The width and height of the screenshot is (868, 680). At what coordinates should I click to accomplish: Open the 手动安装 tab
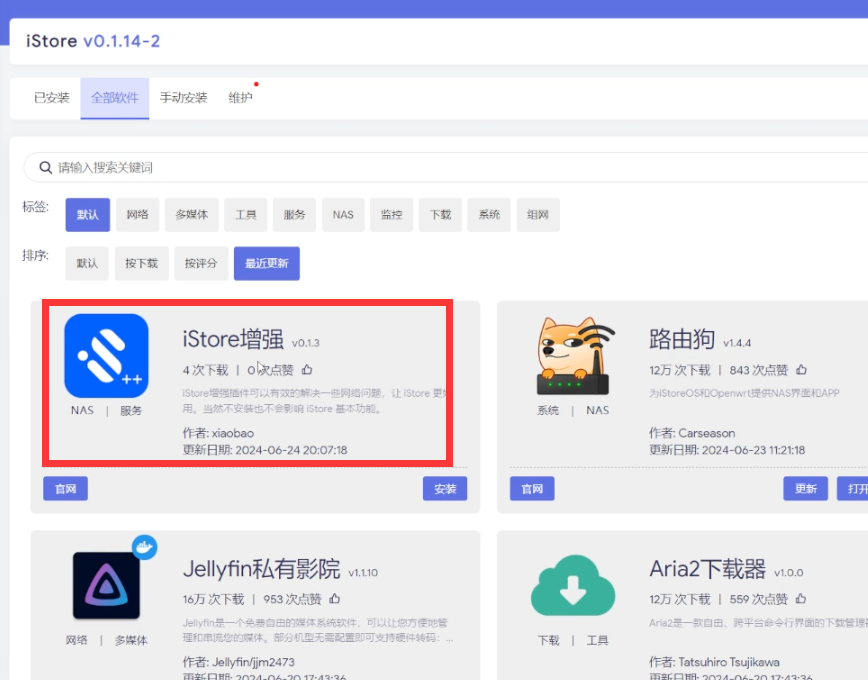click(x=183, y=98)
